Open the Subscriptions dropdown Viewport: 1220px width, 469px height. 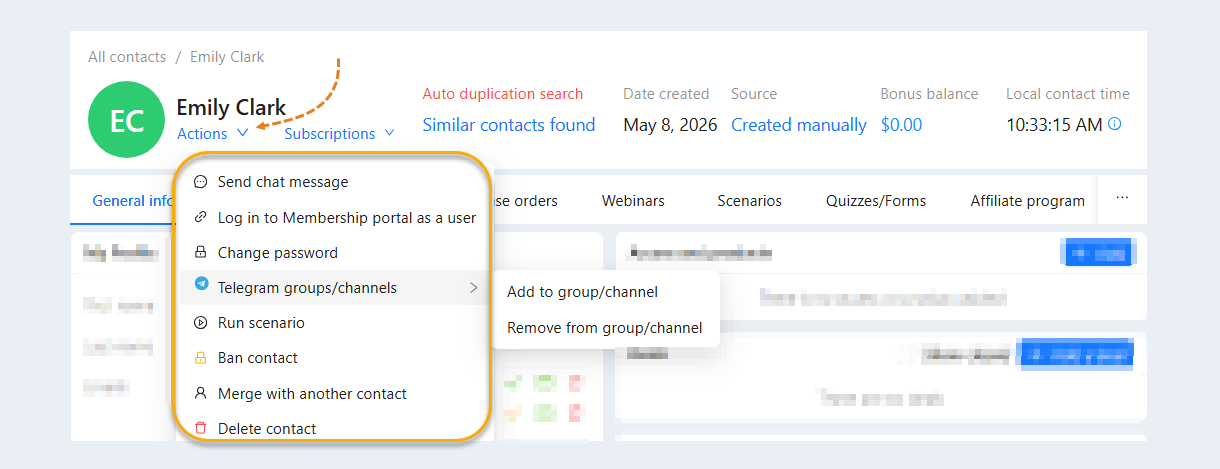click(340, 133)
